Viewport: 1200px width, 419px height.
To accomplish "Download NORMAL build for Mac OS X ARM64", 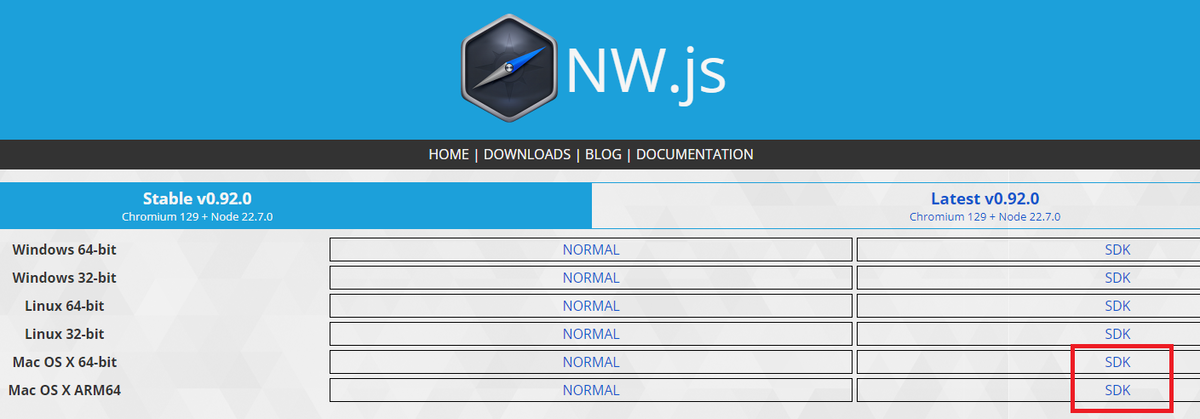I will 591,389.
